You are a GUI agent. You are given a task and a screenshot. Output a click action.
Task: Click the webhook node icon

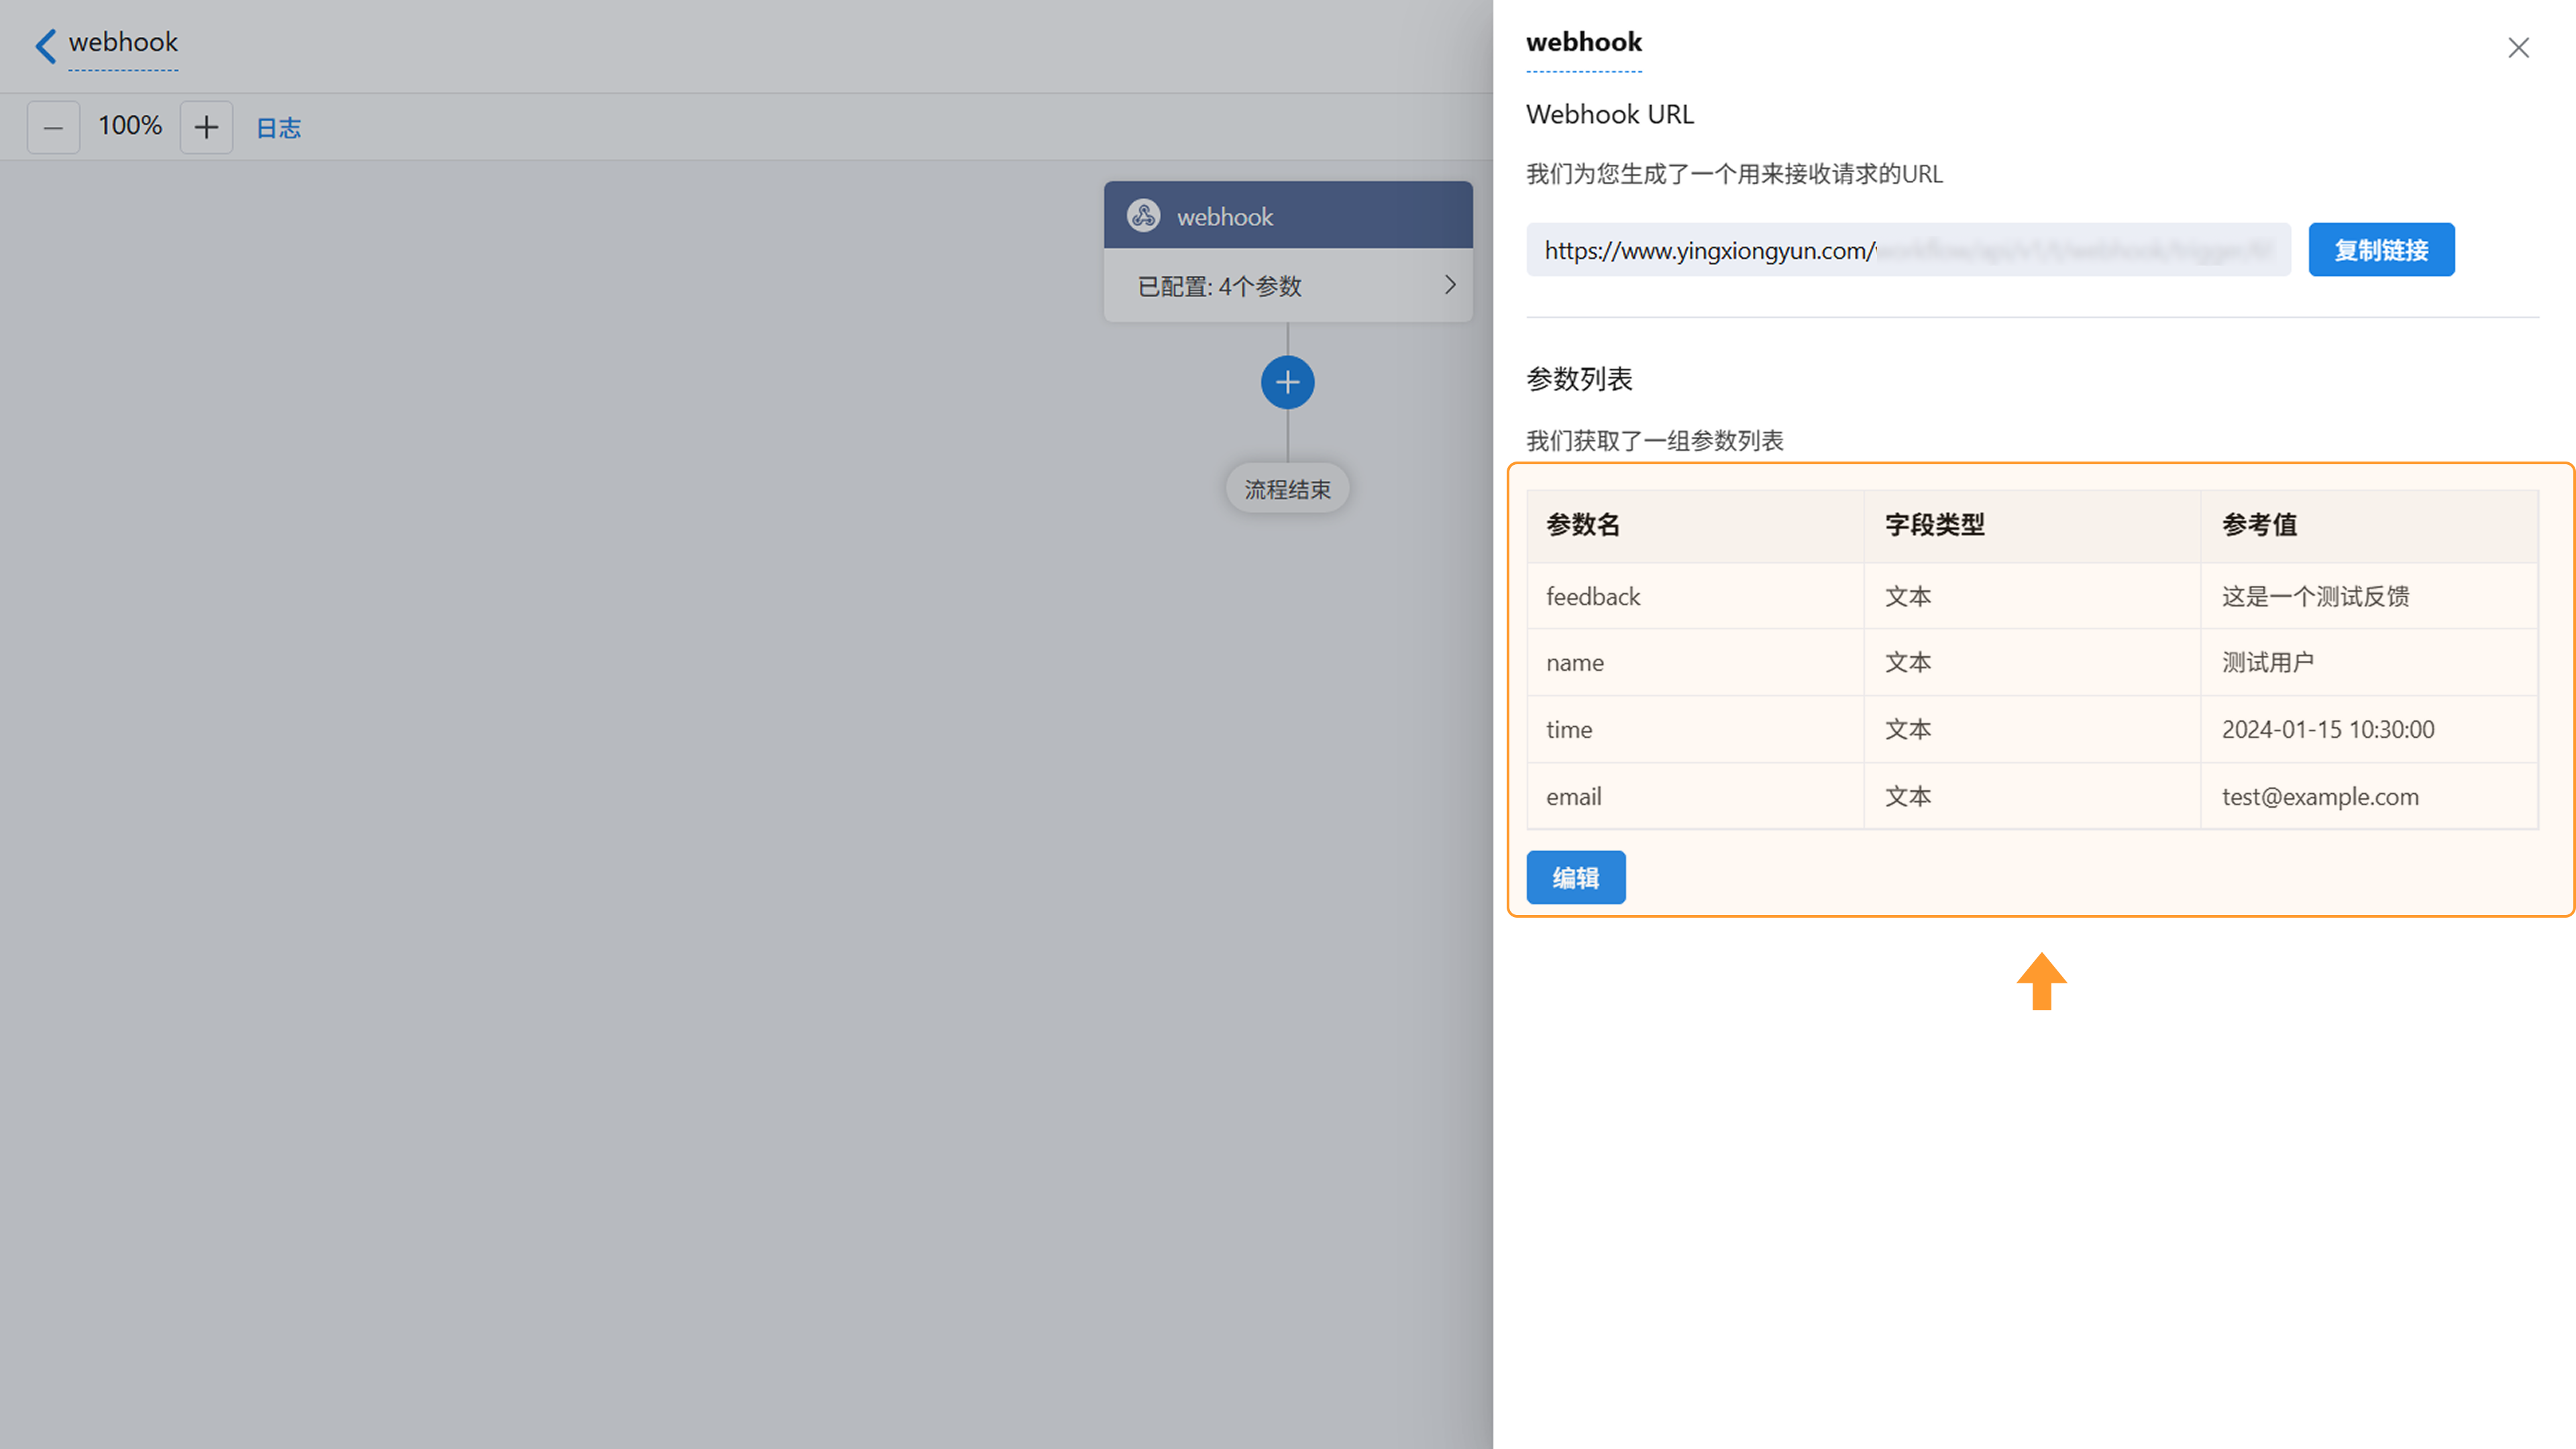tap(1143, 215)
